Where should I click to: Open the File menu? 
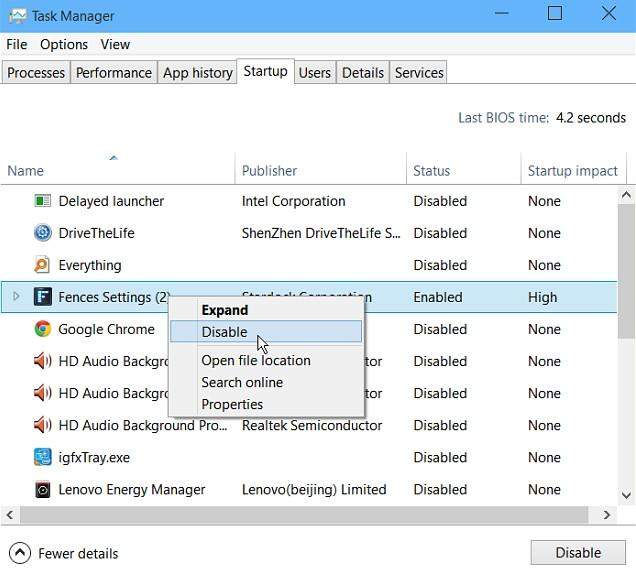(17, 44)
